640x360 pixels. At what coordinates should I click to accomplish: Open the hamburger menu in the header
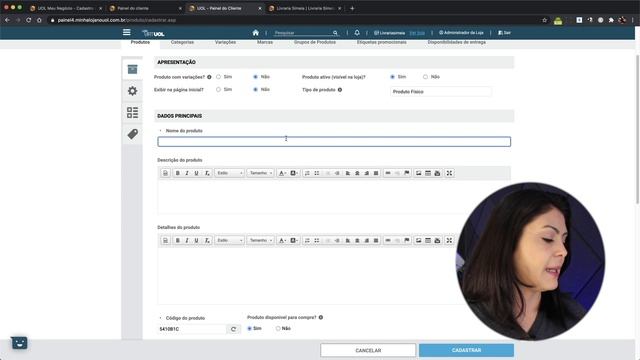pyautogui.click(x=127, y=32)
